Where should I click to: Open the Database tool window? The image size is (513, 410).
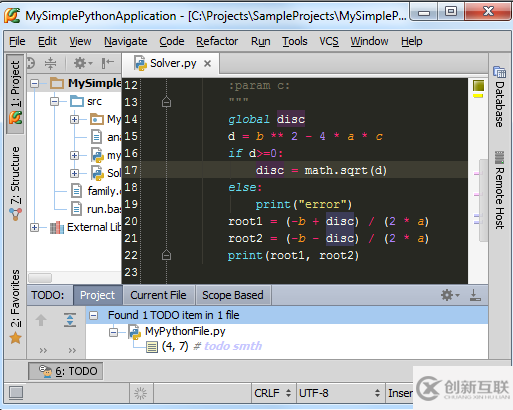pyautogui.click(x=499, y=97)
